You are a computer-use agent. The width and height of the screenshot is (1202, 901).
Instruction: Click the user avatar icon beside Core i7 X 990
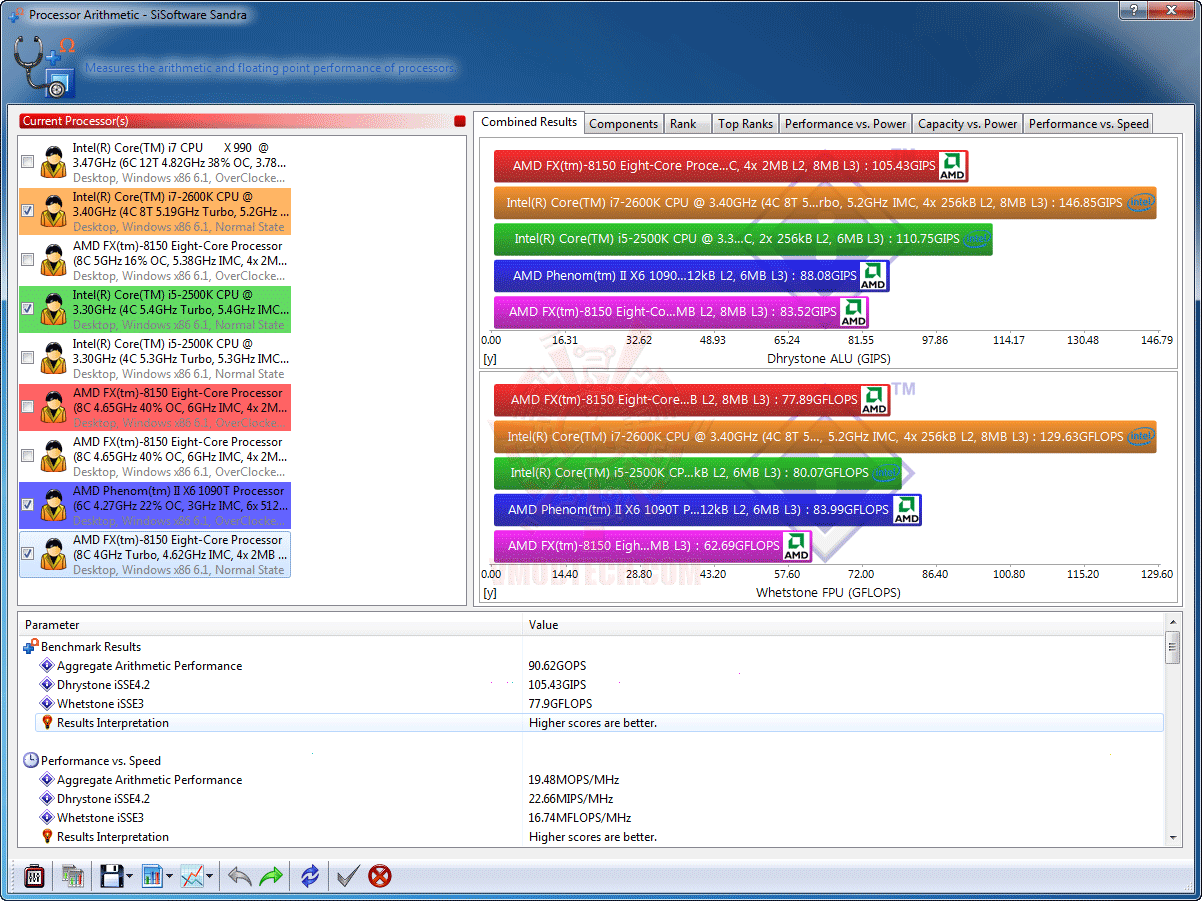coord(54,162)
